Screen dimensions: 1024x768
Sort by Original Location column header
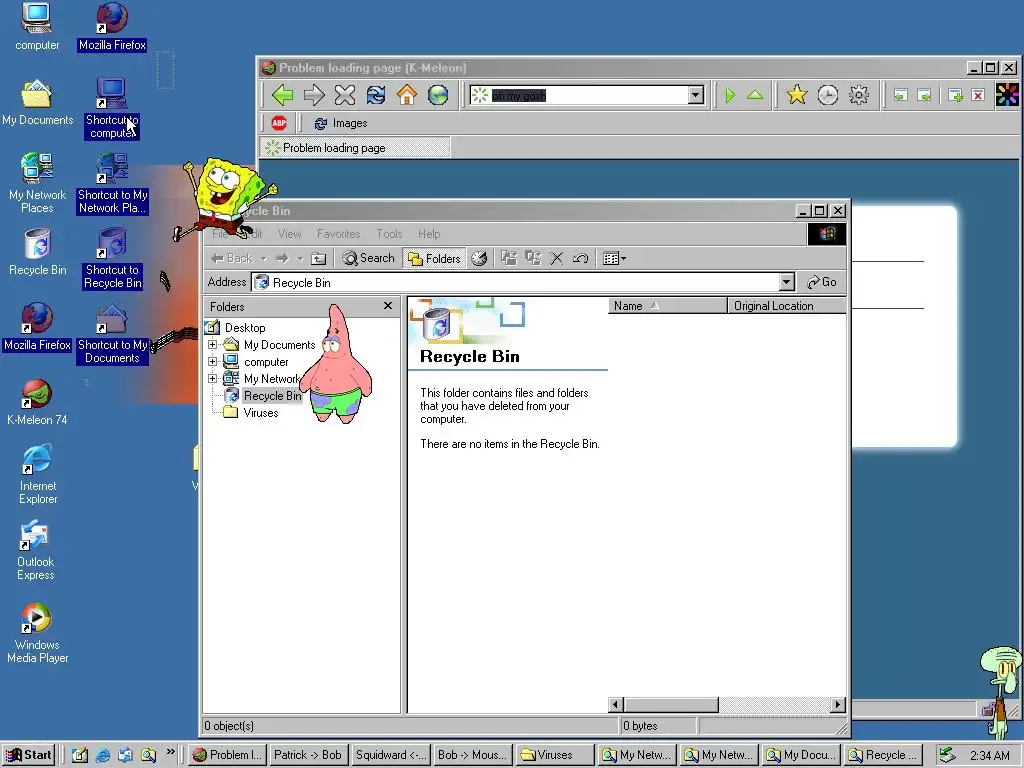[787, 306]
